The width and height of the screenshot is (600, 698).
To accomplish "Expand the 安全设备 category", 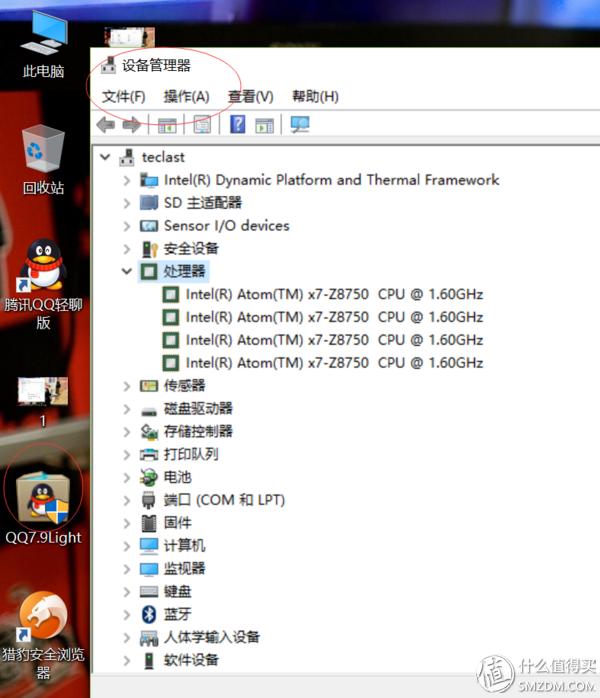I will pyautogui.click(x=127, y=249).
